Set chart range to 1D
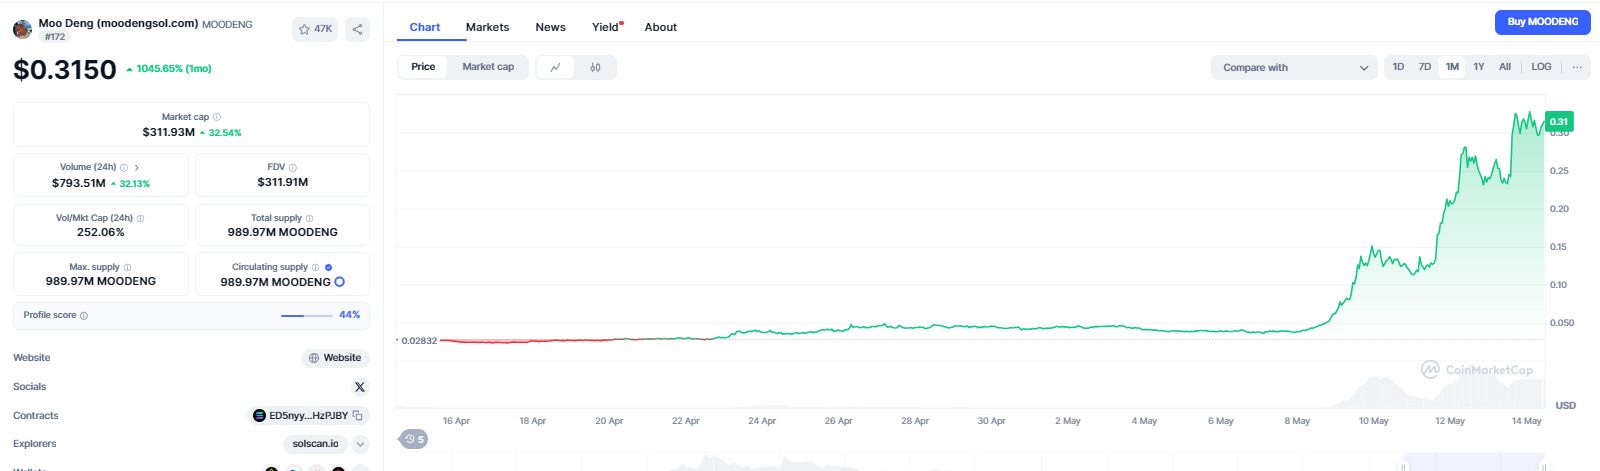The height and width of the screenshot is (471, 1600). coord(1398,67)
